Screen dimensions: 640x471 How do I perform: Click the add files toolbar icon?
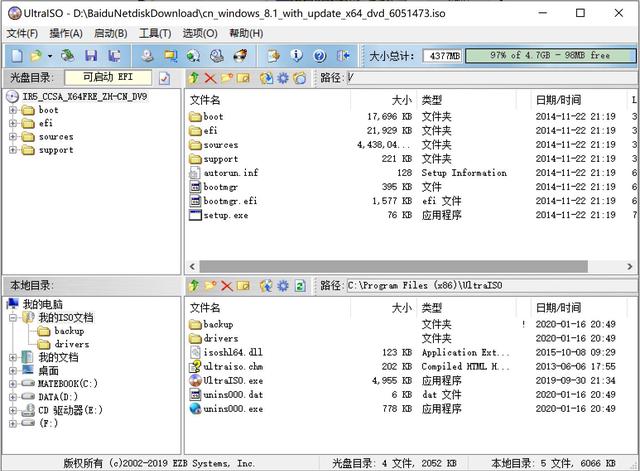[273, 56]
